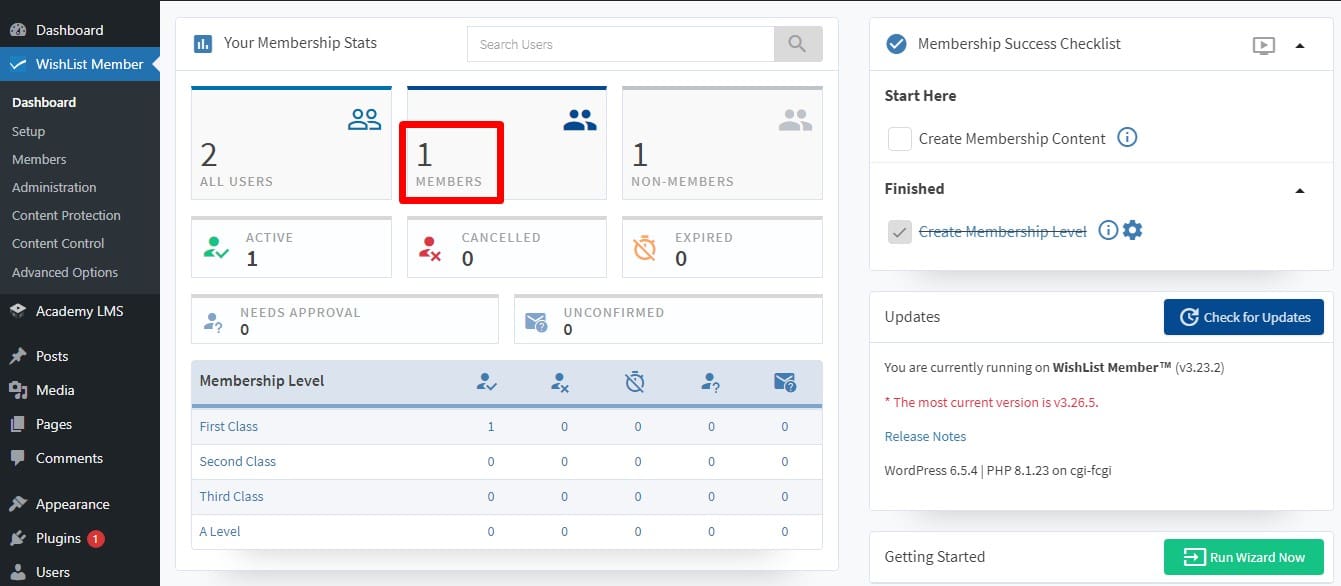Click the unconfirmed email icon in table header
This screenshot has height=586, width=1341.
point(785,382)
